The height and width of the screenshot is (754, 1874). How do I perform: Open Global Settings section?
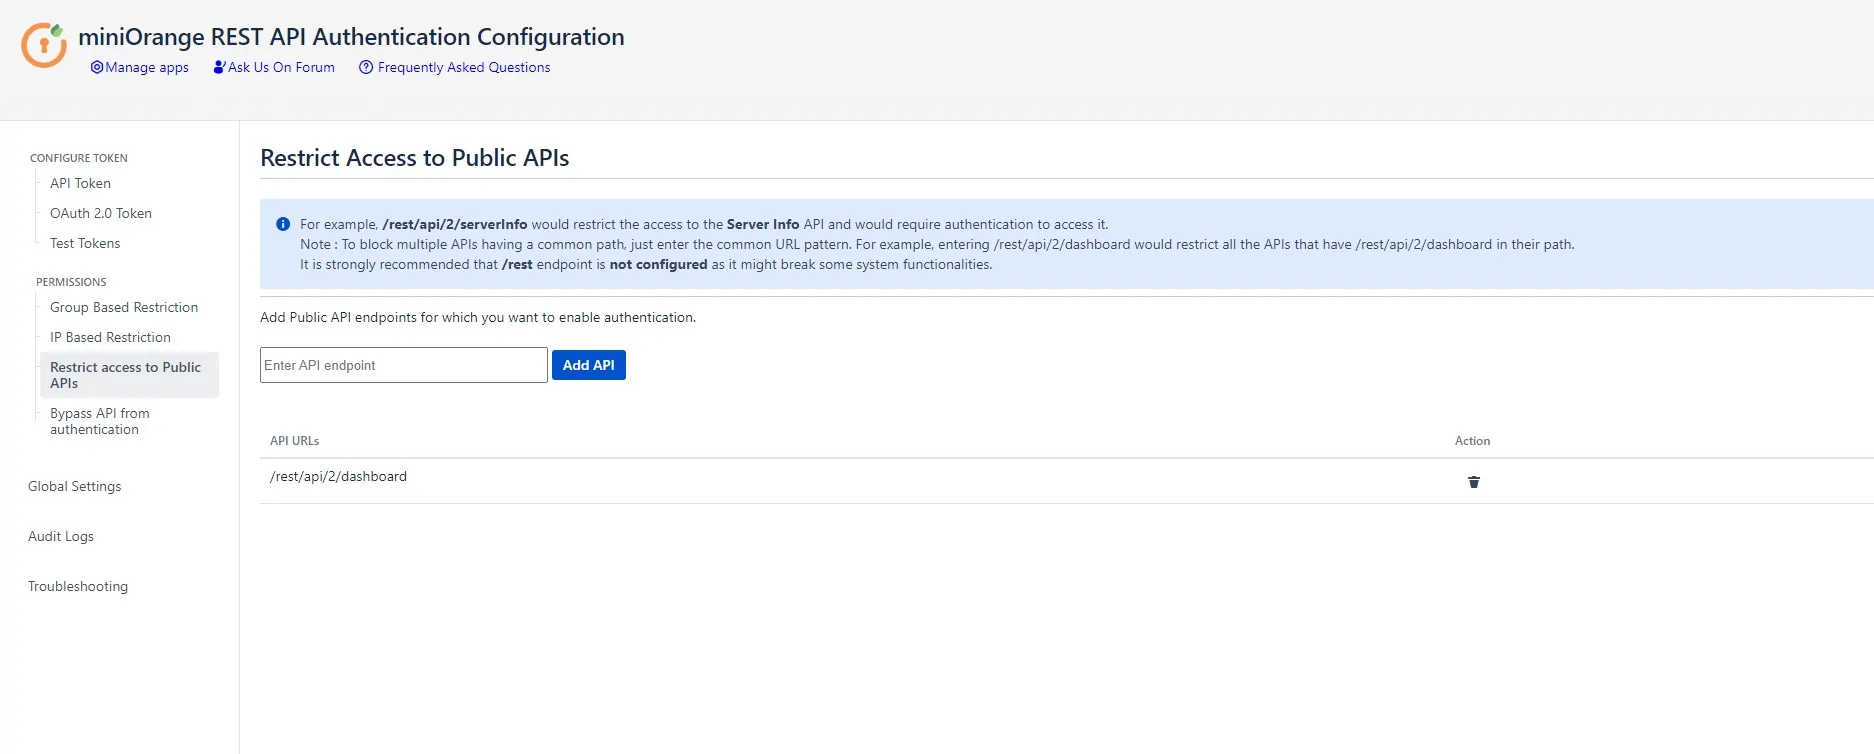(74, 486)
